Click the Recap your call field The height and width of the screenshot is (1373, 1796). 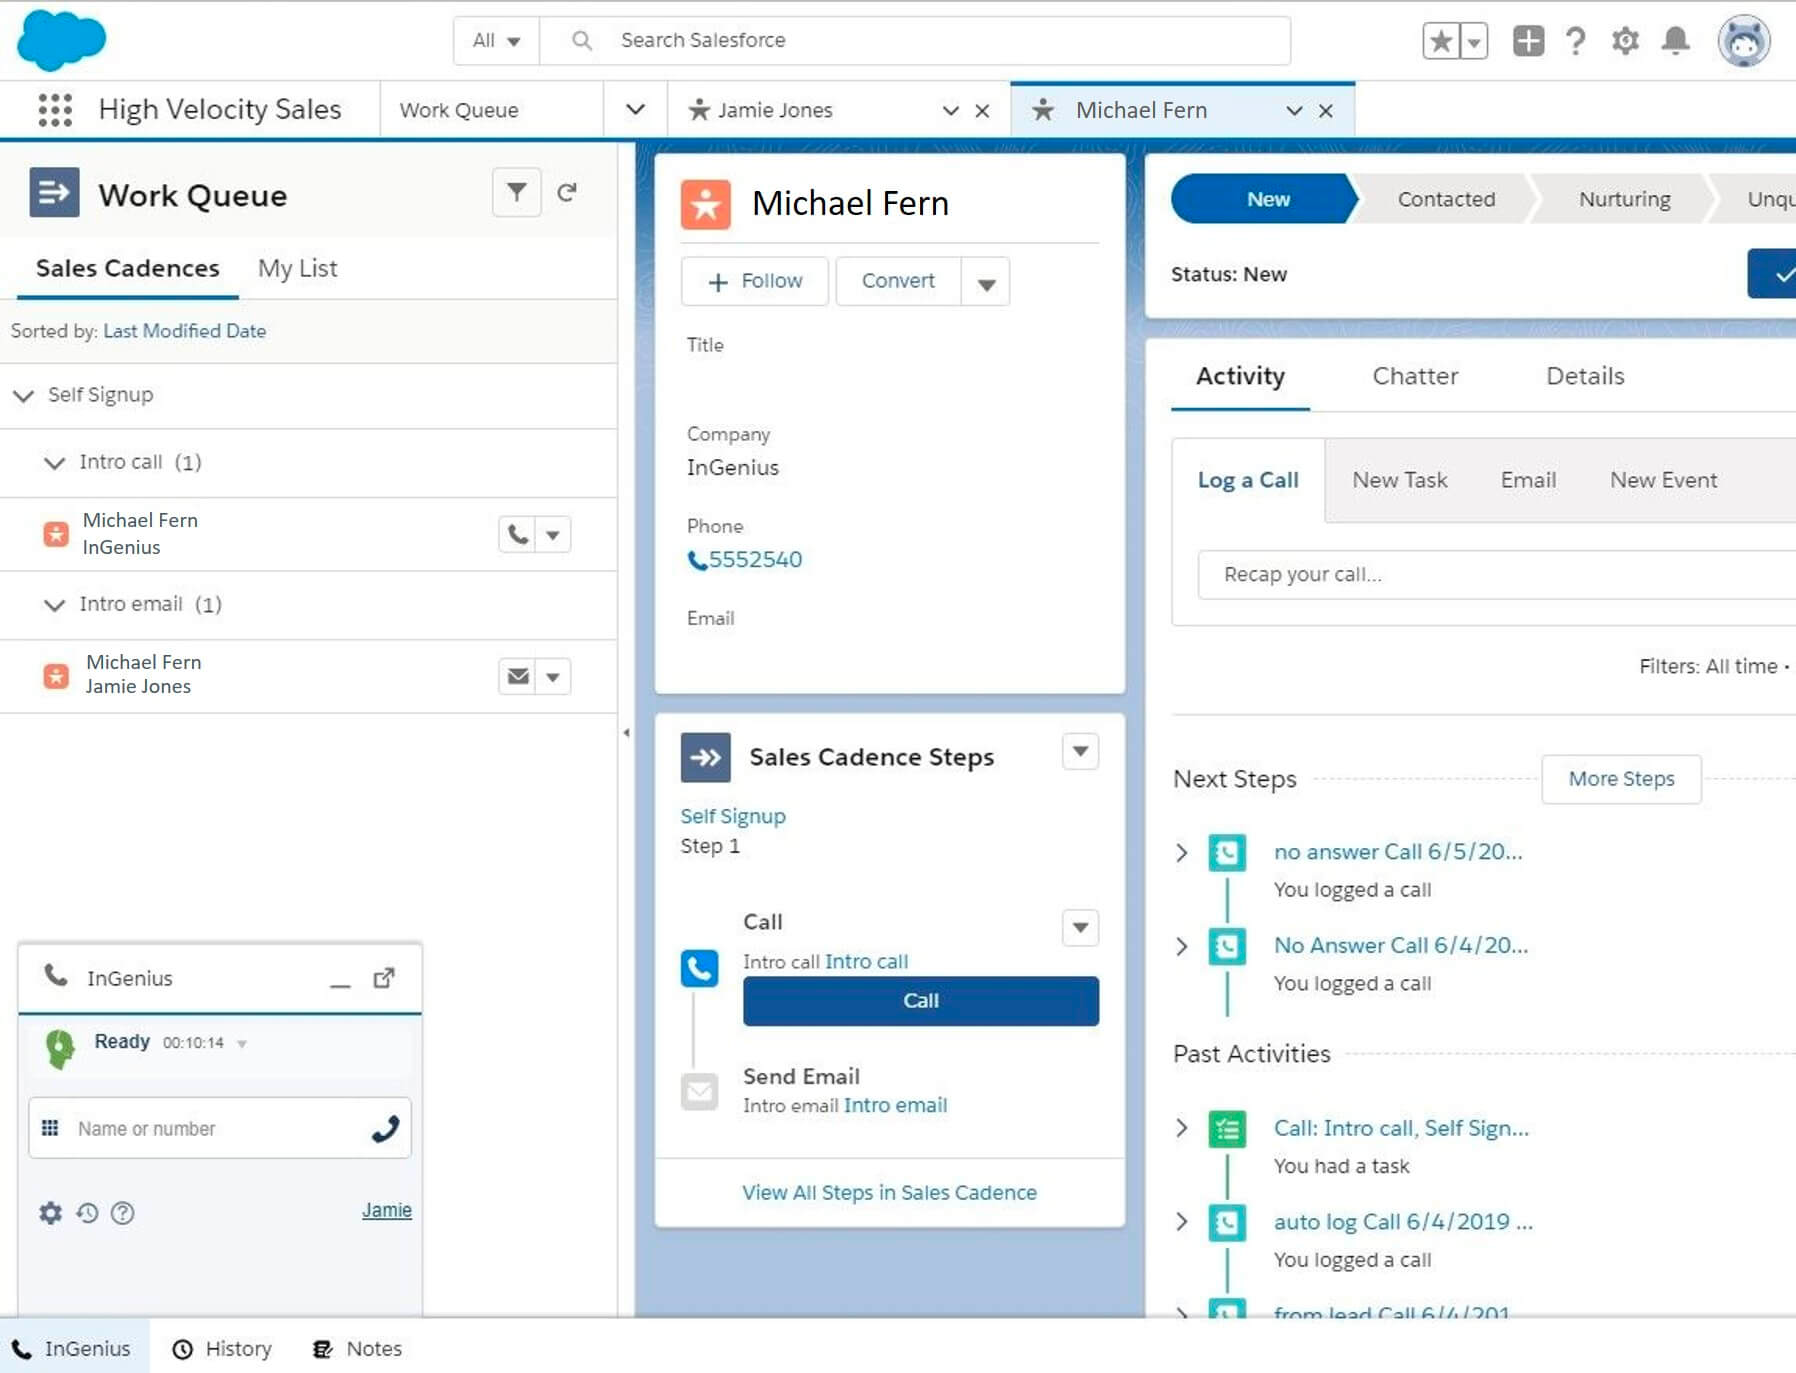point(1497,574)
